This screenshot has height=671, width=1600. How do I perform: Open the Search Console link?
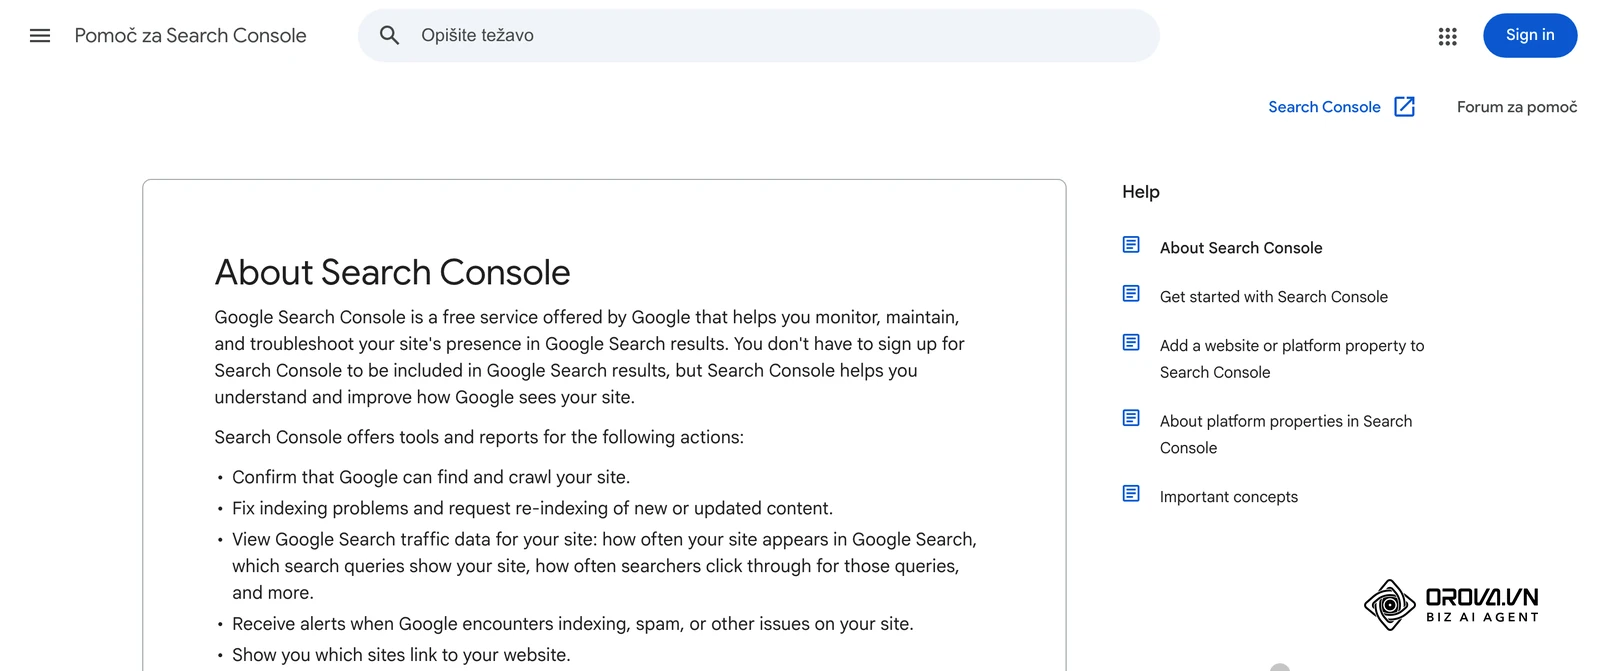tap(1324, 107)
